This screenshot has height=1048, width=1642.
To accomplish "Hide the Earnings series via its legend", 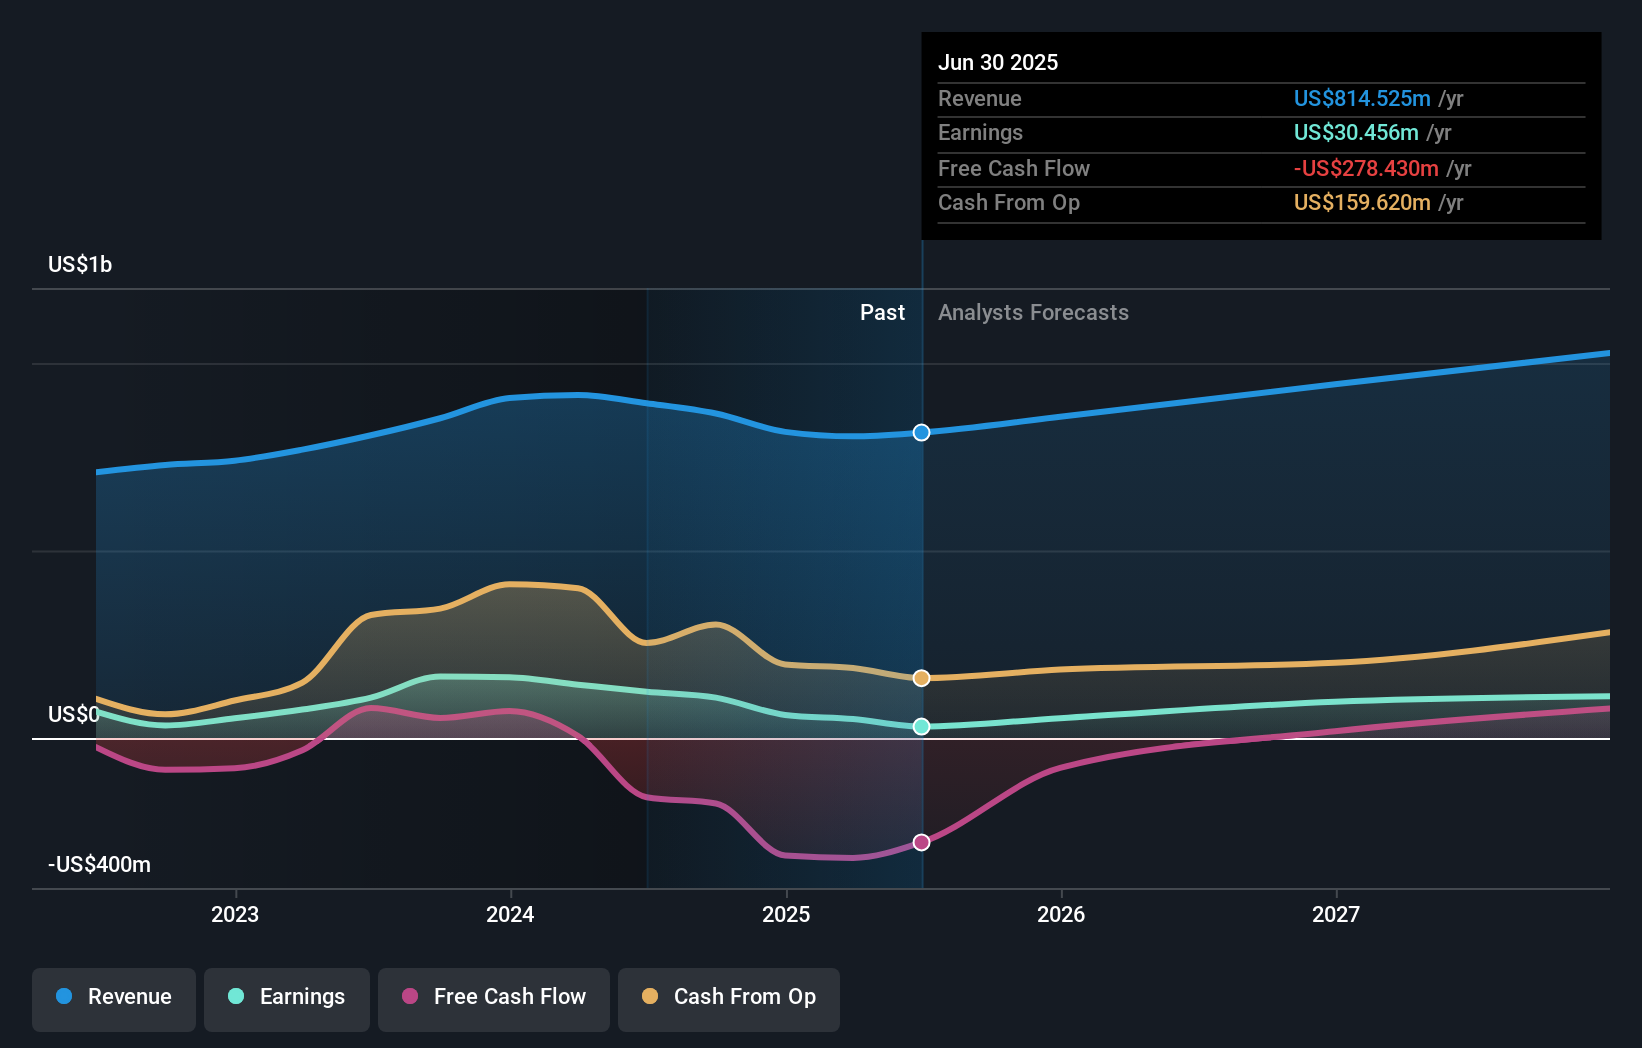I will pos(287,997).
